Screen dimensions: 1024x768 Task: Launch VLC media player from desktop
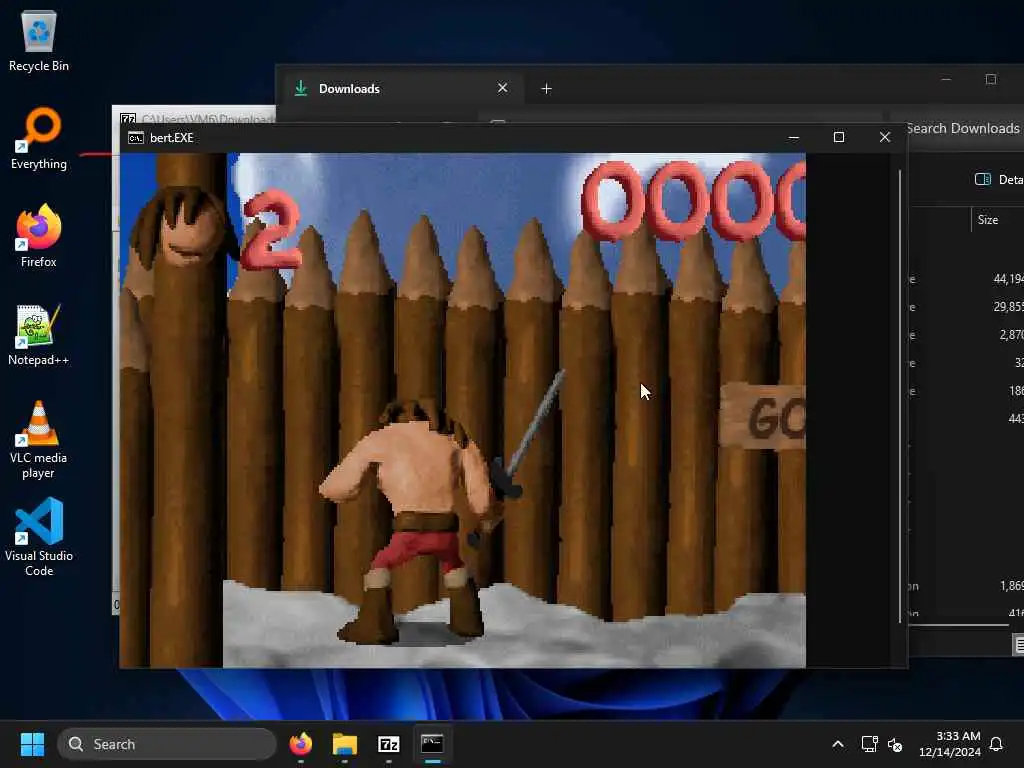pos(39,439)
